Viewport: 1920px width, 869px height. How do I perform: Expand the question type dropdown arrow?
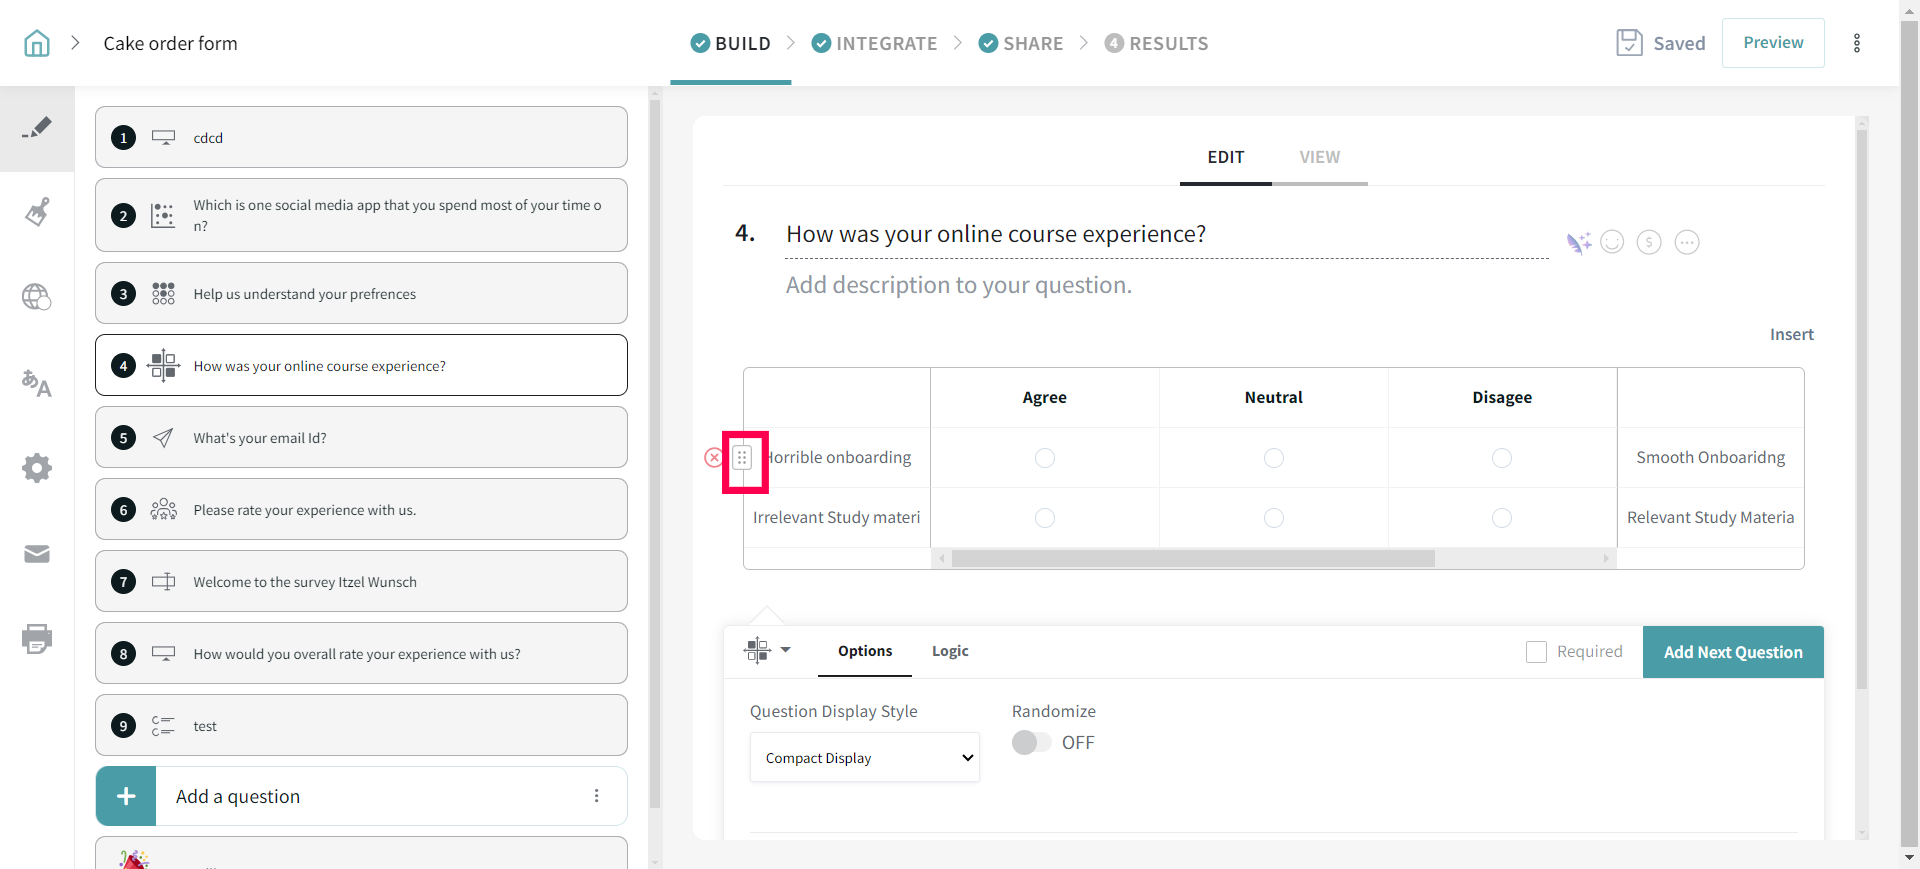785,650
